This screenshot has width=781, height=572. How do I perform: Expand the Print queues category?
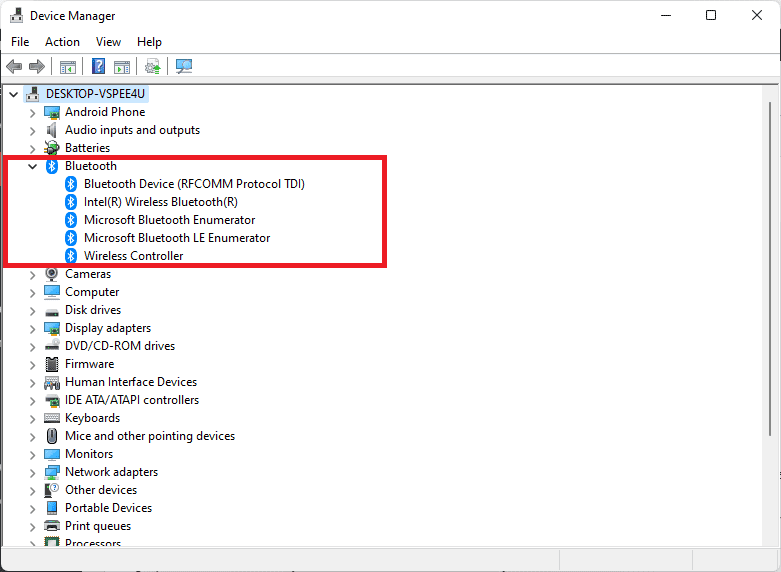(x=32, y=527)
